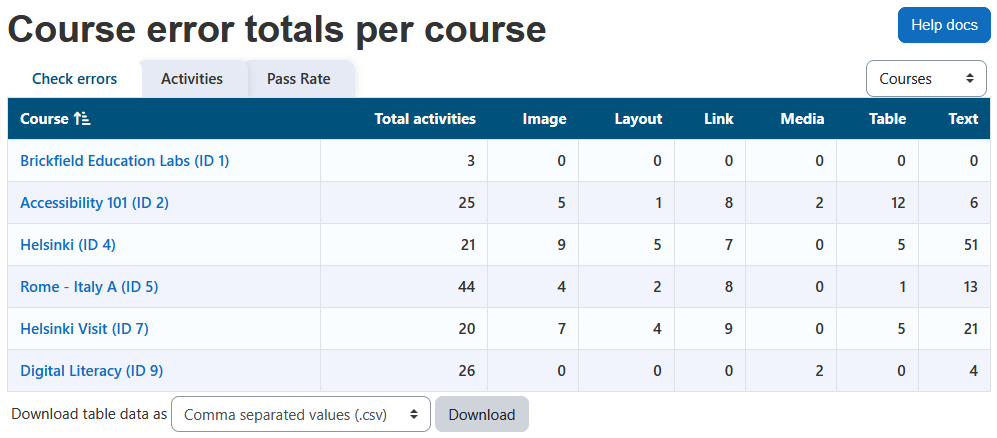Select Image value 9 in Helsinki (ID 4) row

tap(561, 245)
